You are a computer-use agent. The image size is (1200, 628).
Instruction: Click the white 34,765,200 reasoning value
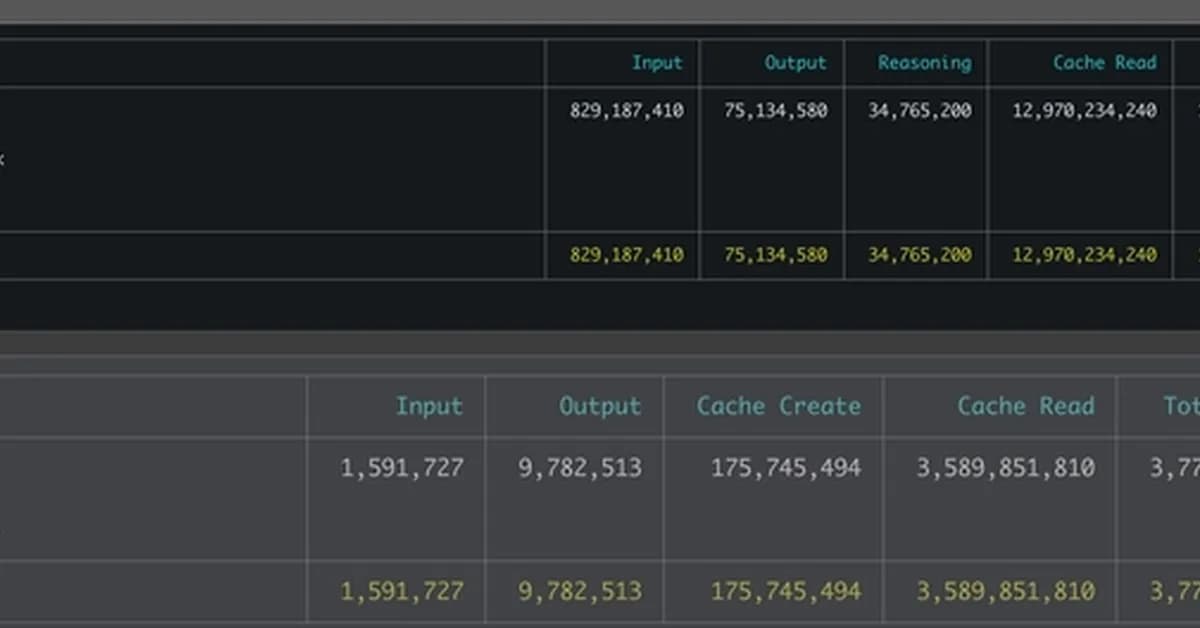tap(919, 111)
